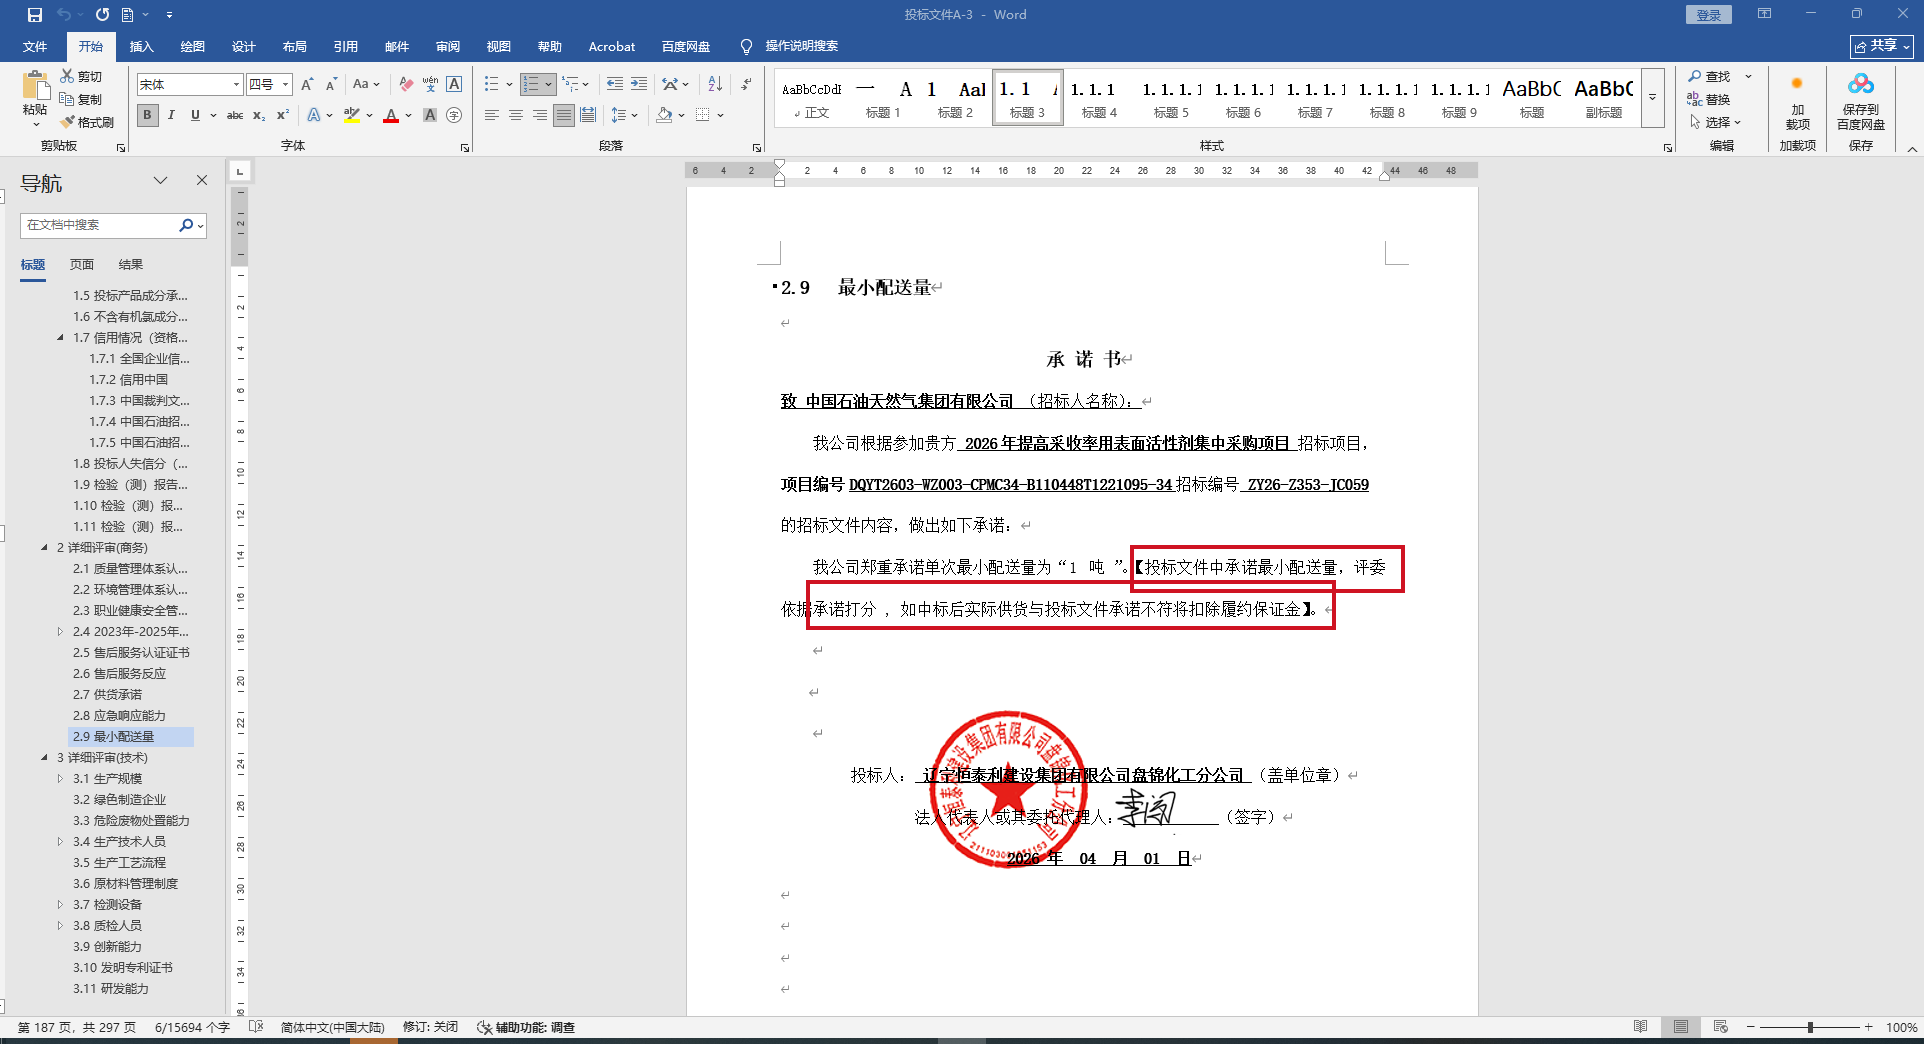Screen dimensions: 1924x1044
Task: Apply distributed alignment to the paragraph
Action: click(x=588, y=115)
